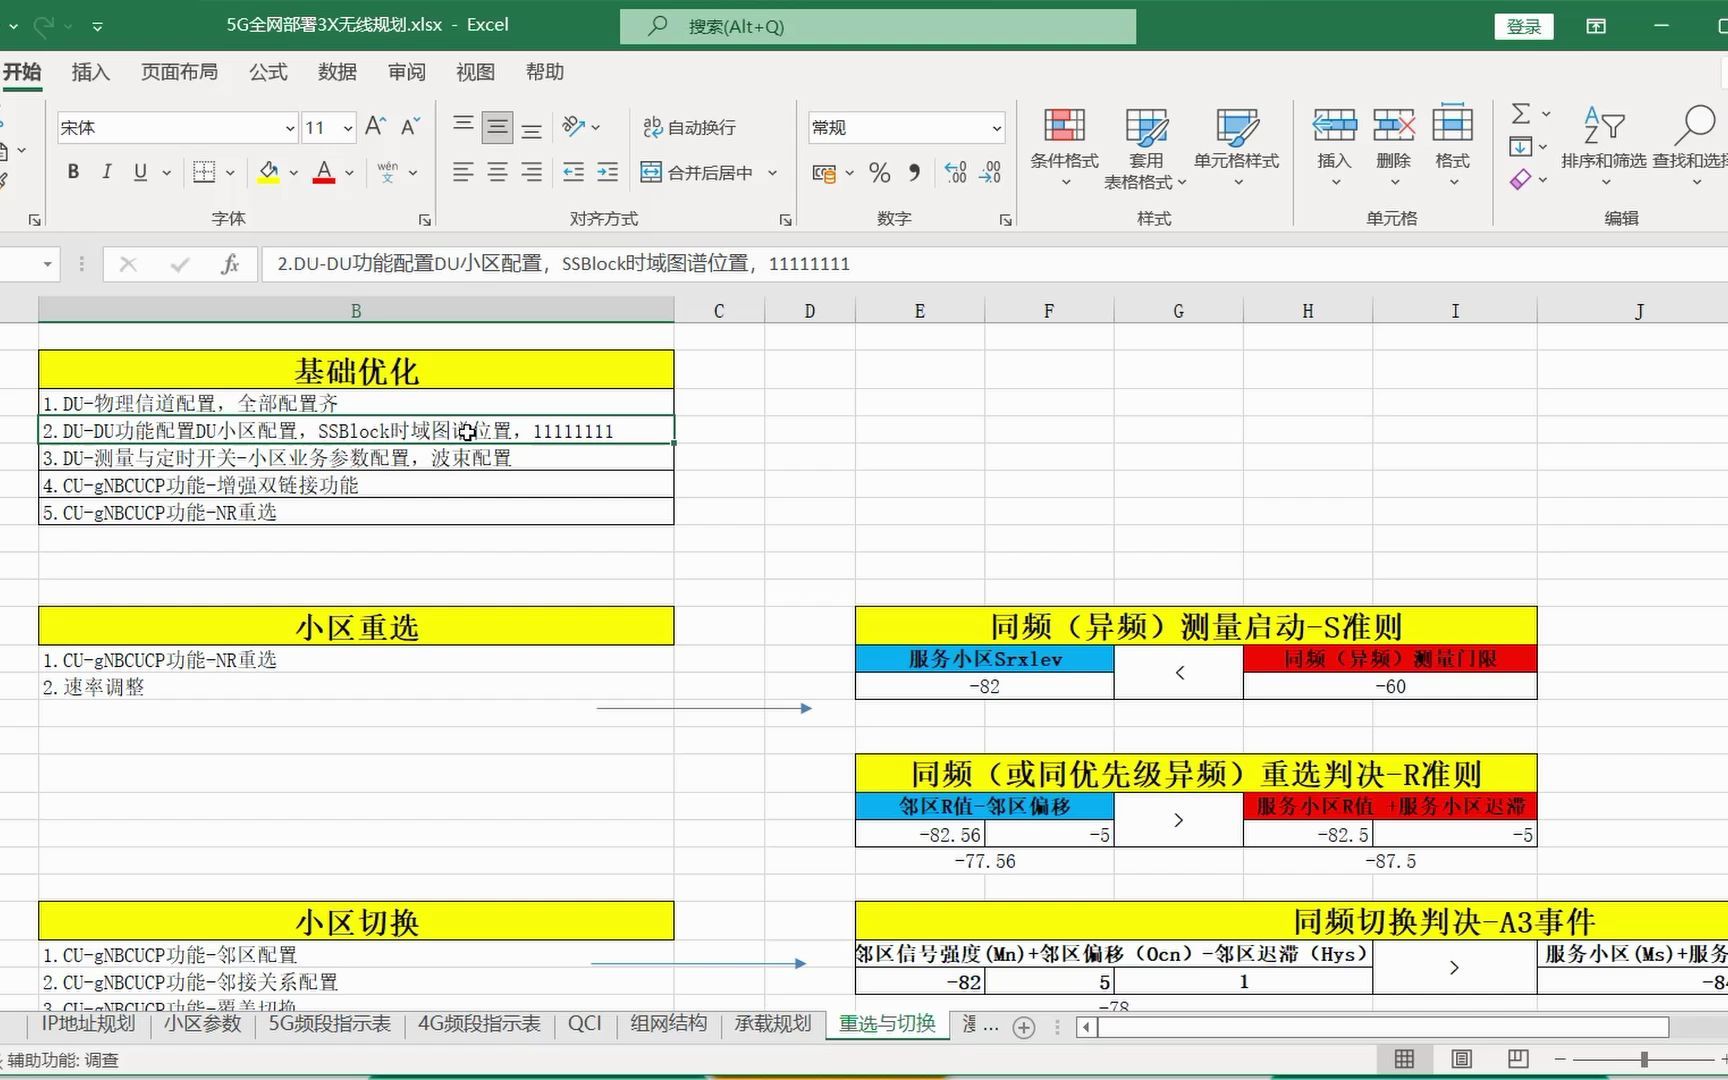Screen dimensions: 1728x1080
Task: Switch to QCI sheet tab
Action: tap(585, 1024)
